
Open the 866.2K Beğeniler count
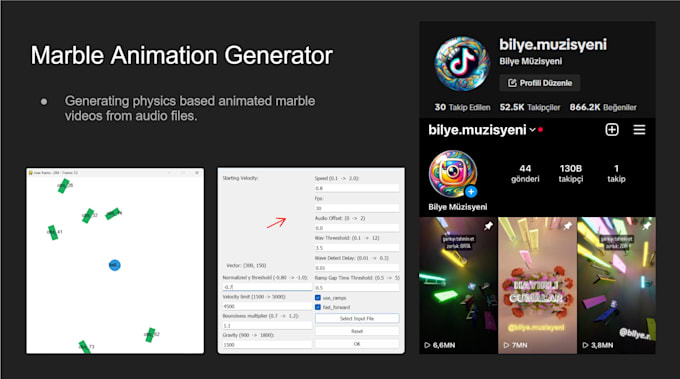(603, 107)
